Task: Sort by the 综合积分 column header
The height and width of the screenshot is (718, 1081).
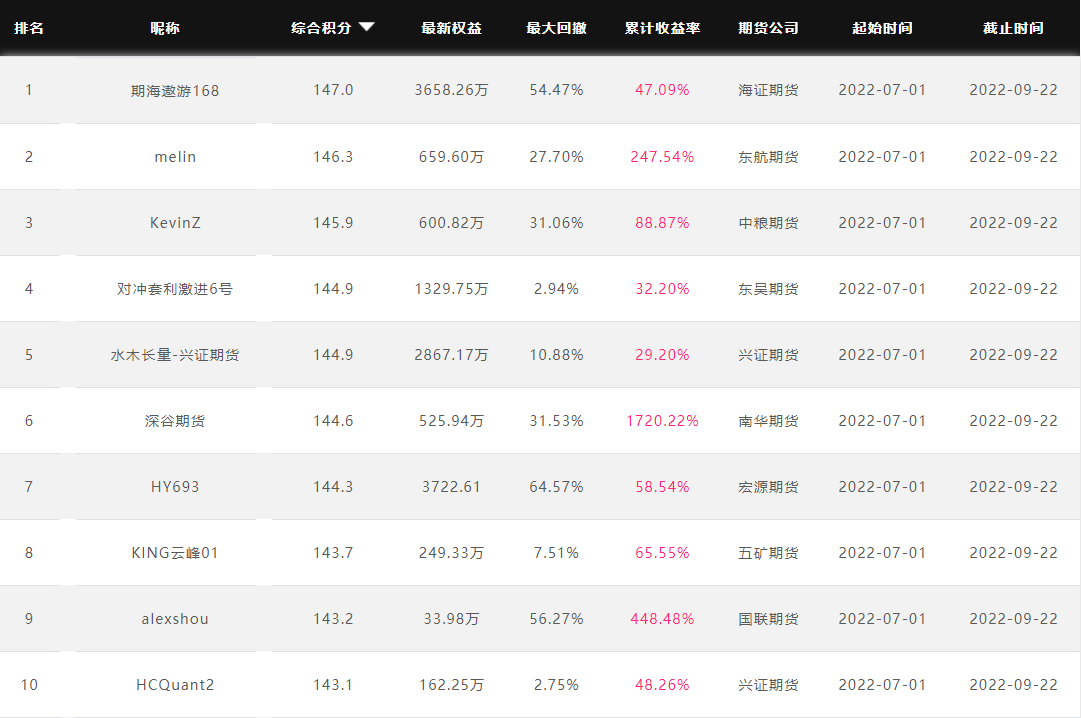Action: (x=321, y=28)
